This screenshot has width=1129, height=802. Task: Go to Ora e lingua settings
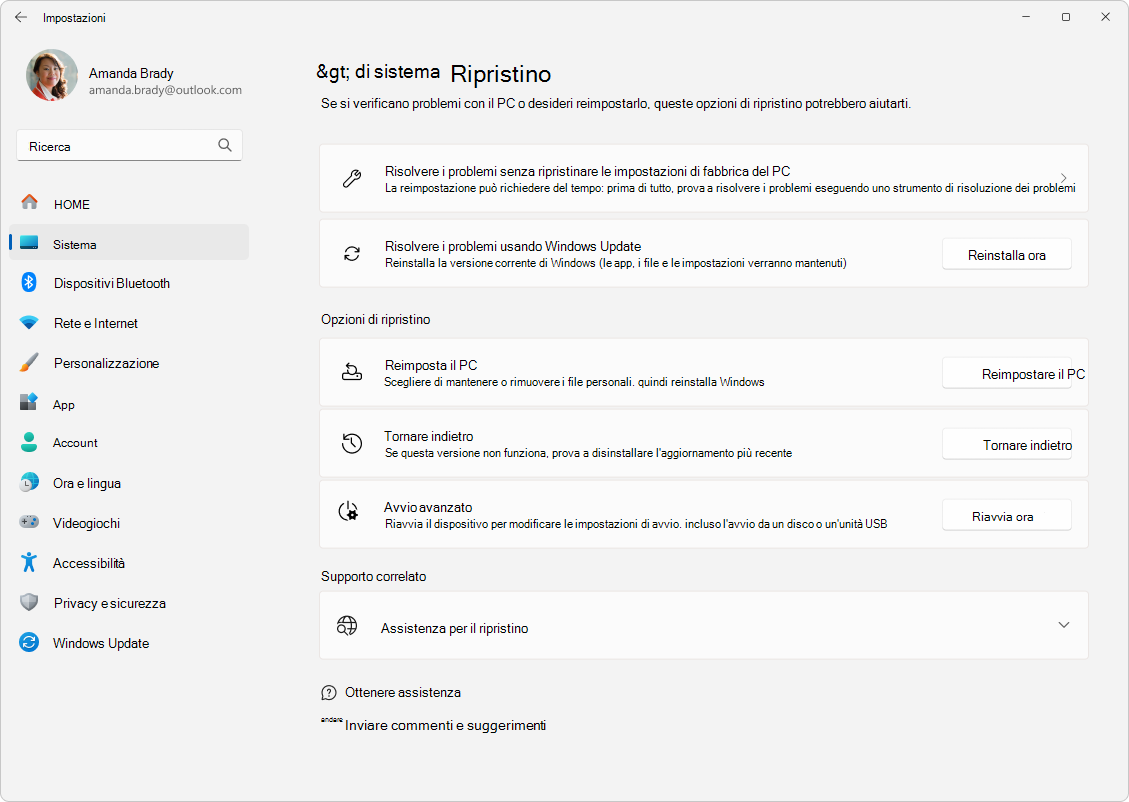coord(86,483)
